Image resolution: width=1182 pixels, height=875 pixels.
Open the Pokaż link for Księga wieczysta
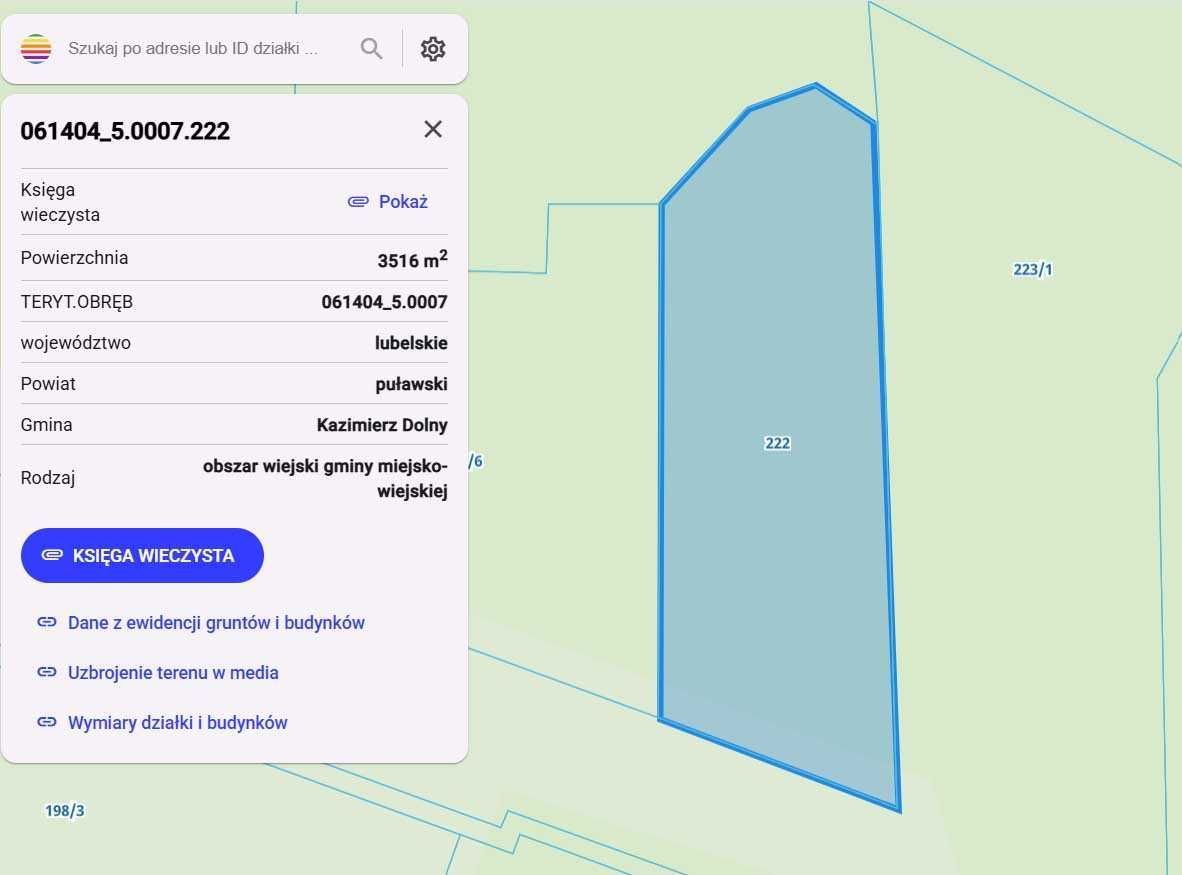404,201
